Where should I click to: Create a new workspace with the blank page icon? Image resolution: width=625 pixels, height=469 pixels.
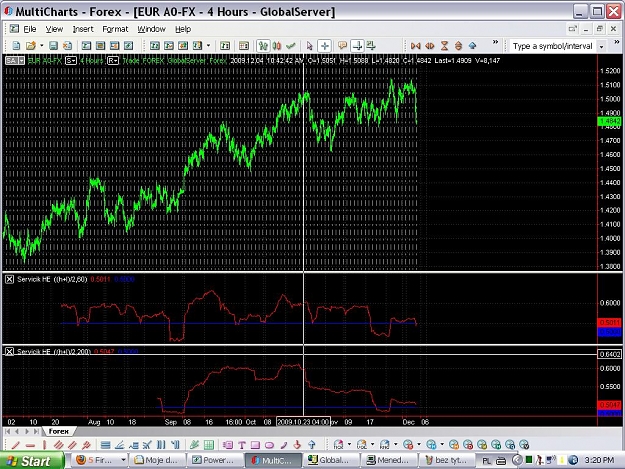16,46
